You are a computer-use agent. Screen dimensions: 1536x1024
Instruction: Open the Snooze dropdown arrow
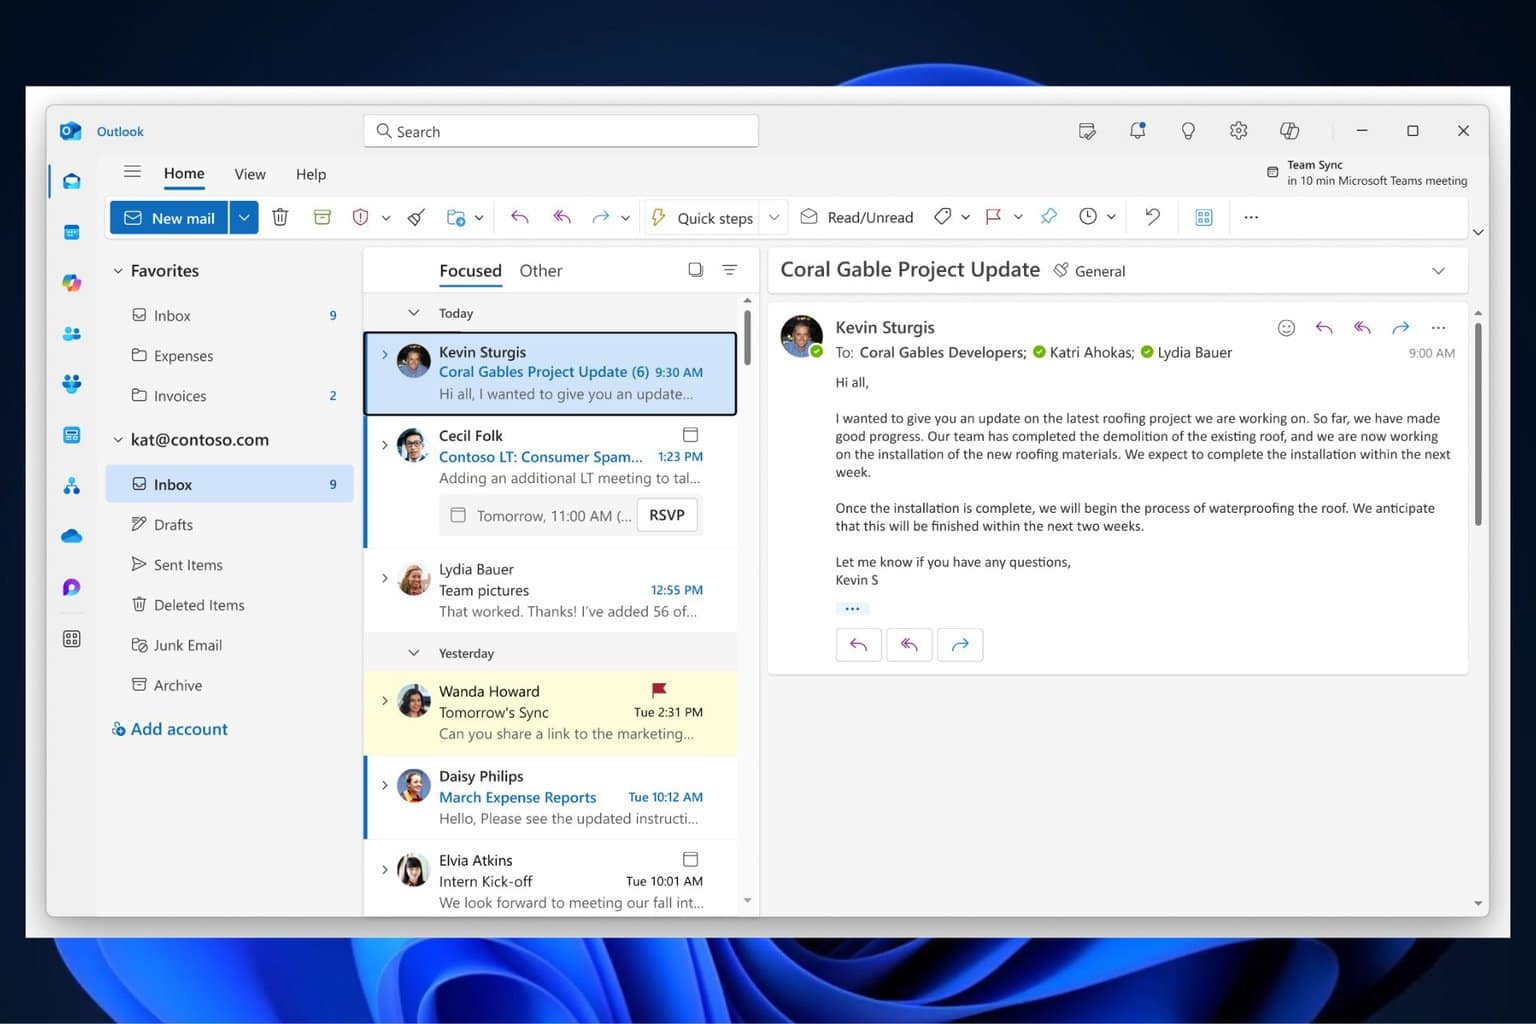click(x=1111, y=217)
